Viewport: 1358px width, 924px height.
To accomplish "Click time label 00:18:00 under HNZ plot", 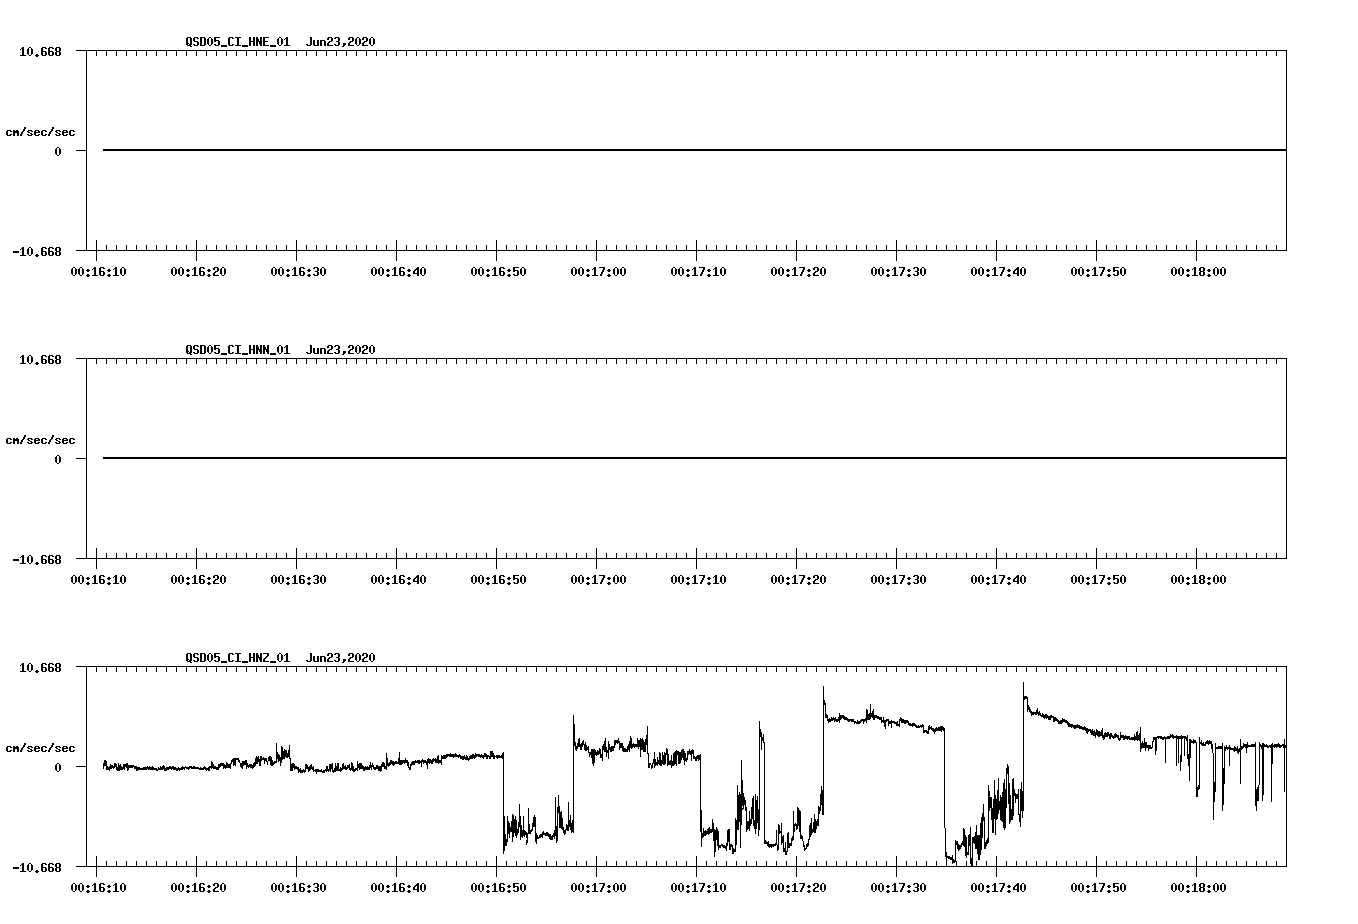I will coord(1198,888).
